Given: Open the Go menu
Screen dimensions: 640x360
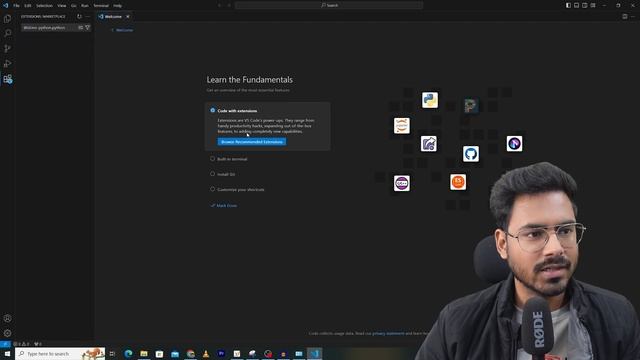Looking at the screenshot, I should click(x=73, y=5).
